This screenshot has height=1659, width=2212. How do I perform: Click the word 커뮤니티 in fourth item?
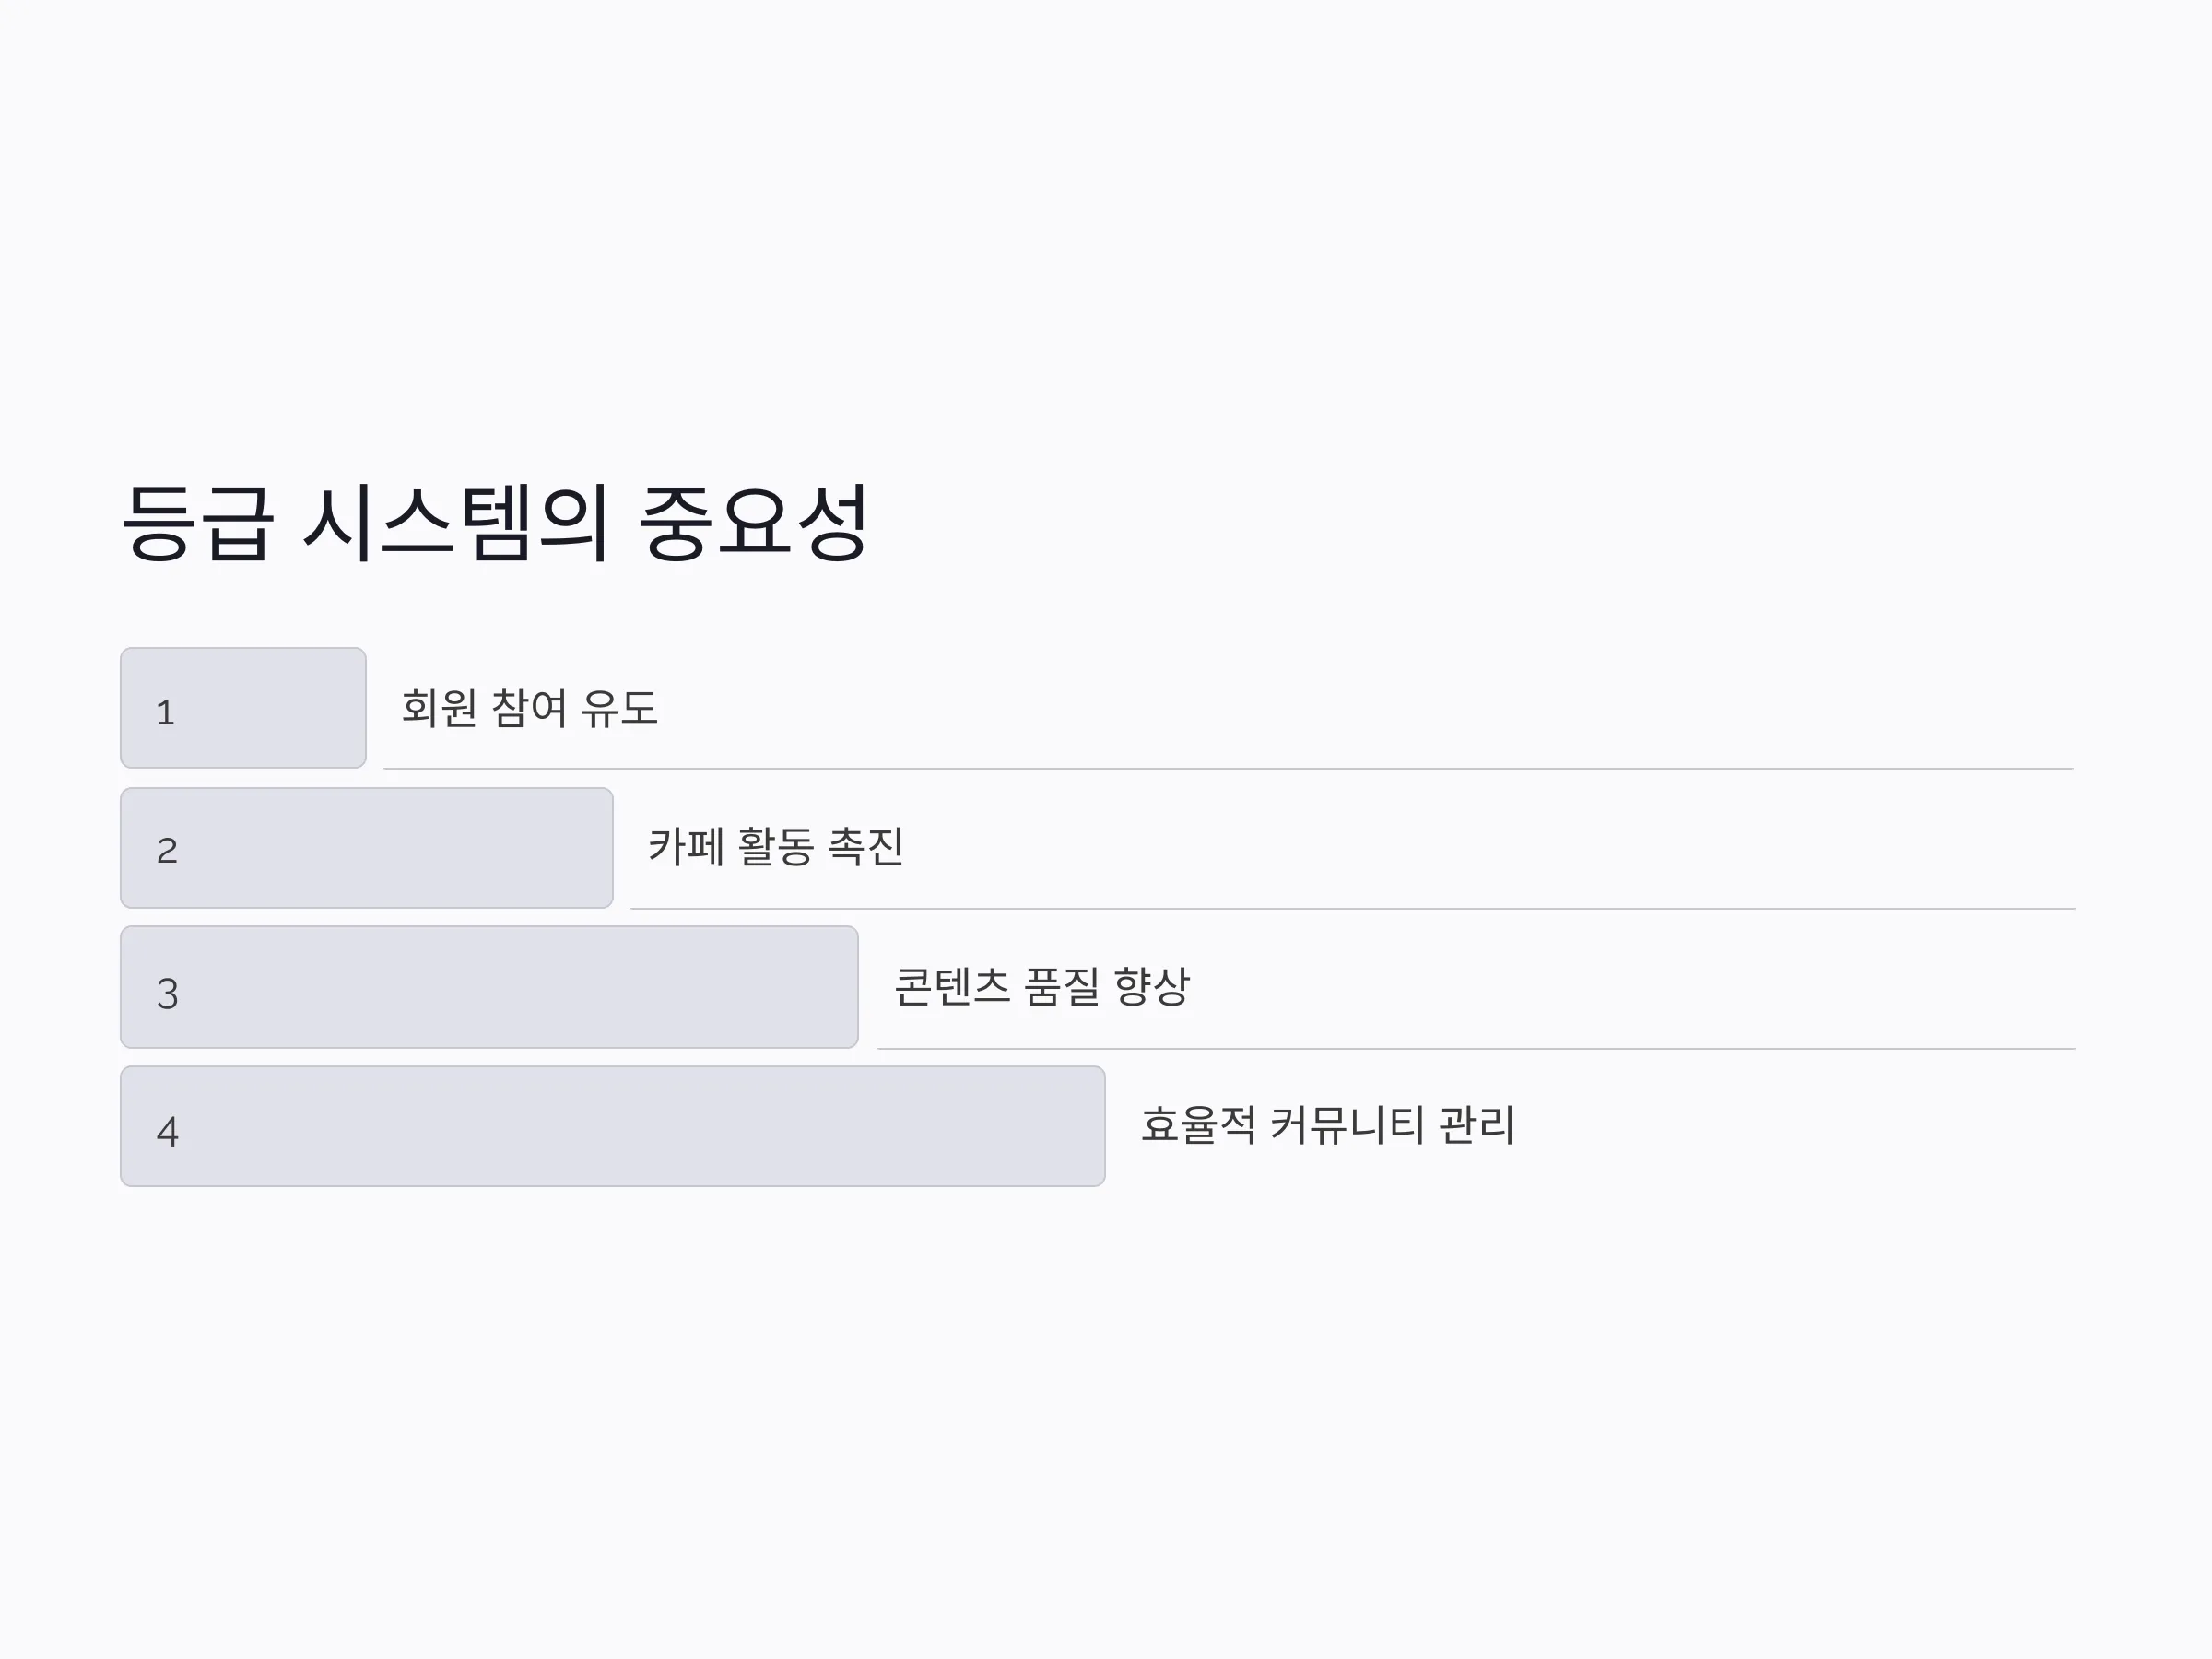pyautogui.click(x=1347, y=1125)
